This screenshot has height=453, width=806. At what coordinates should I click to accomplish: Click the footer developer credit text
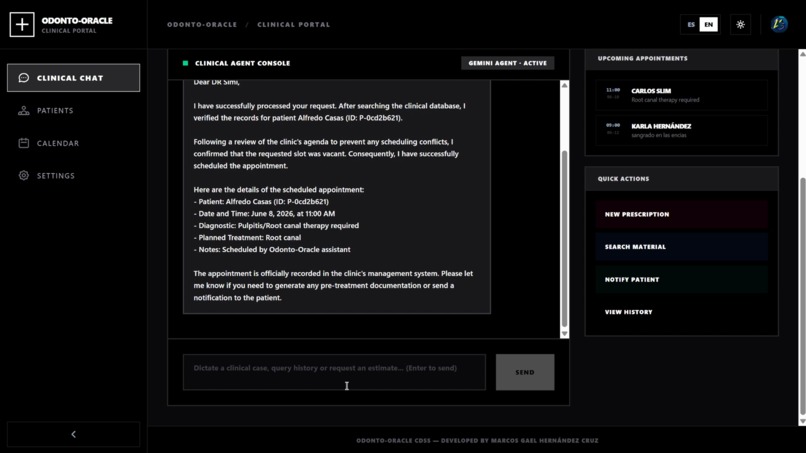coord(477,441)
